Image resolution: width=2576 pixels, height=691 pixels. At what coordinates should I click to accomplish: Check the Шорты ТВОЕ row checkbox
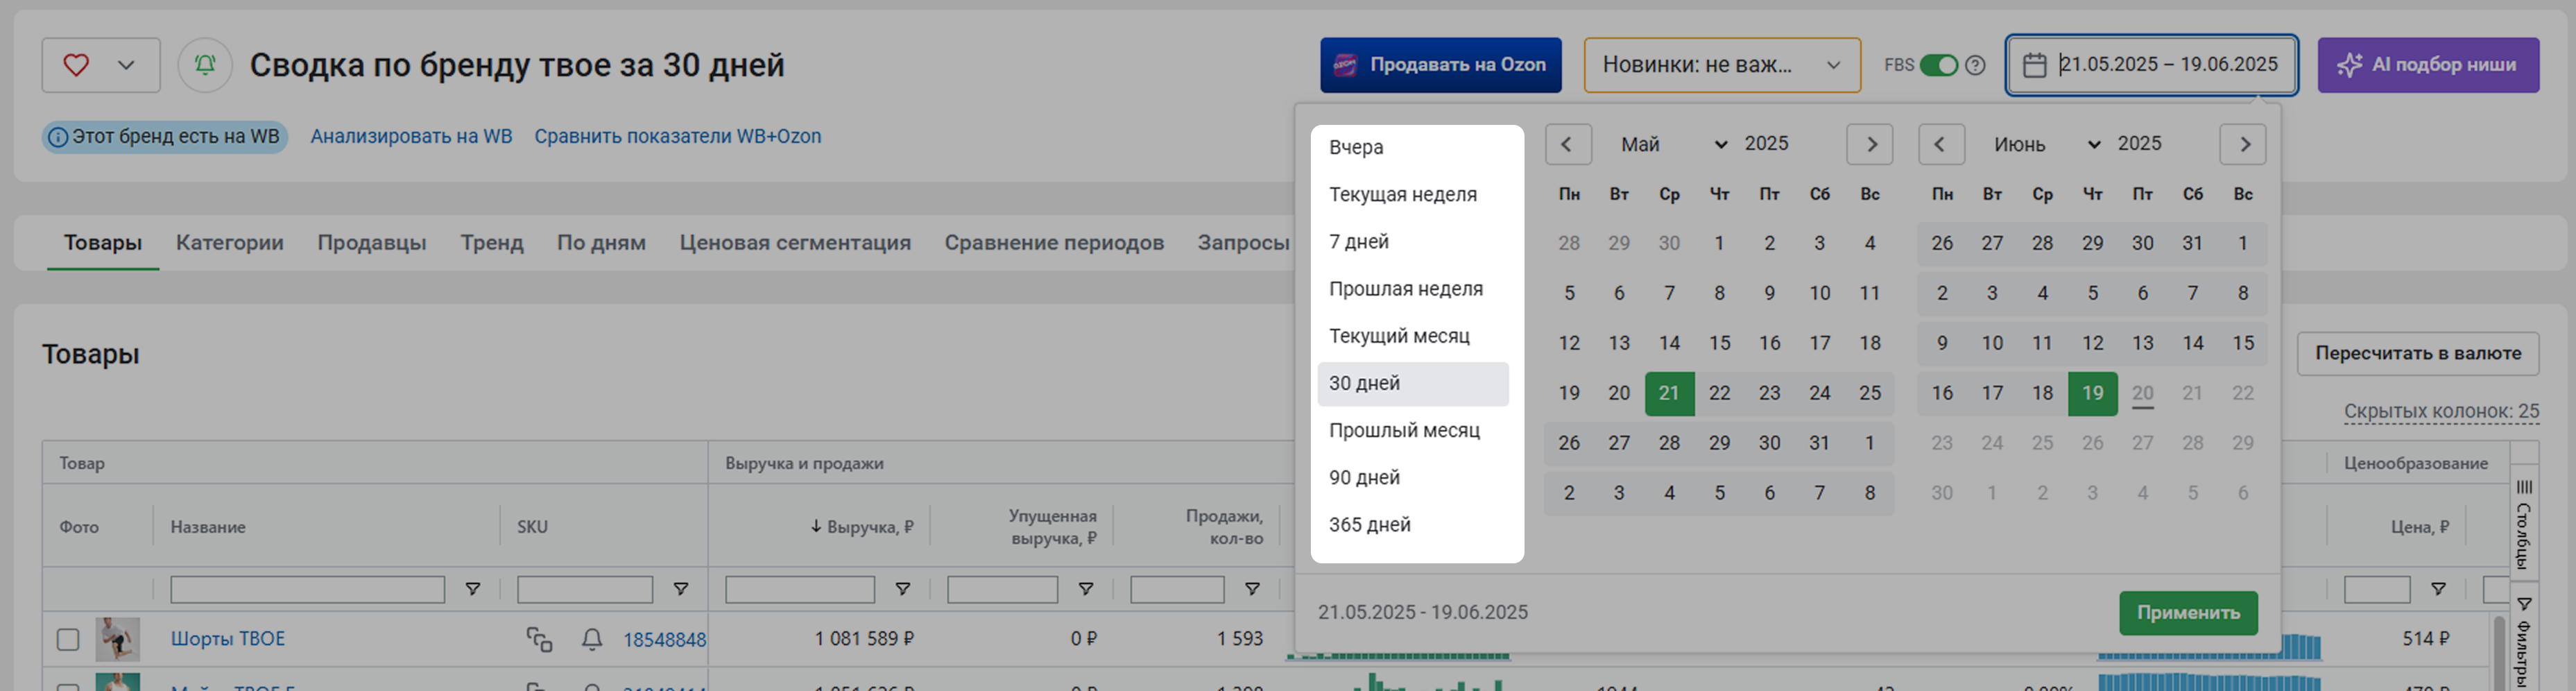tap(68, 639)
